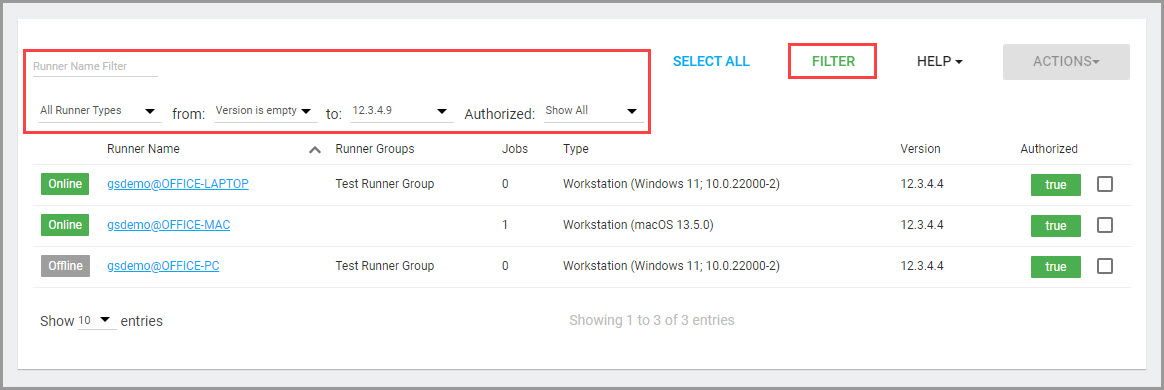Click 'Workstation (macOS 13.5.0)' type cell
Viewport: 1164px width, 390px height.
click(638, 224)
